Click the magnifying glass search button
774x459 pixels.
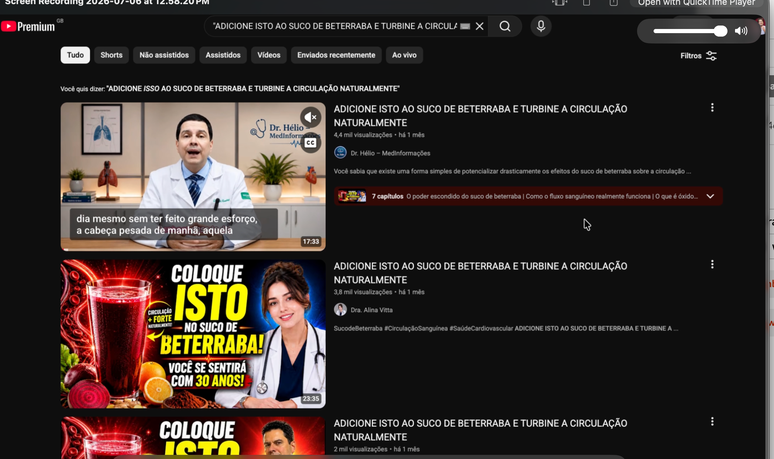[x=504, y=26]
